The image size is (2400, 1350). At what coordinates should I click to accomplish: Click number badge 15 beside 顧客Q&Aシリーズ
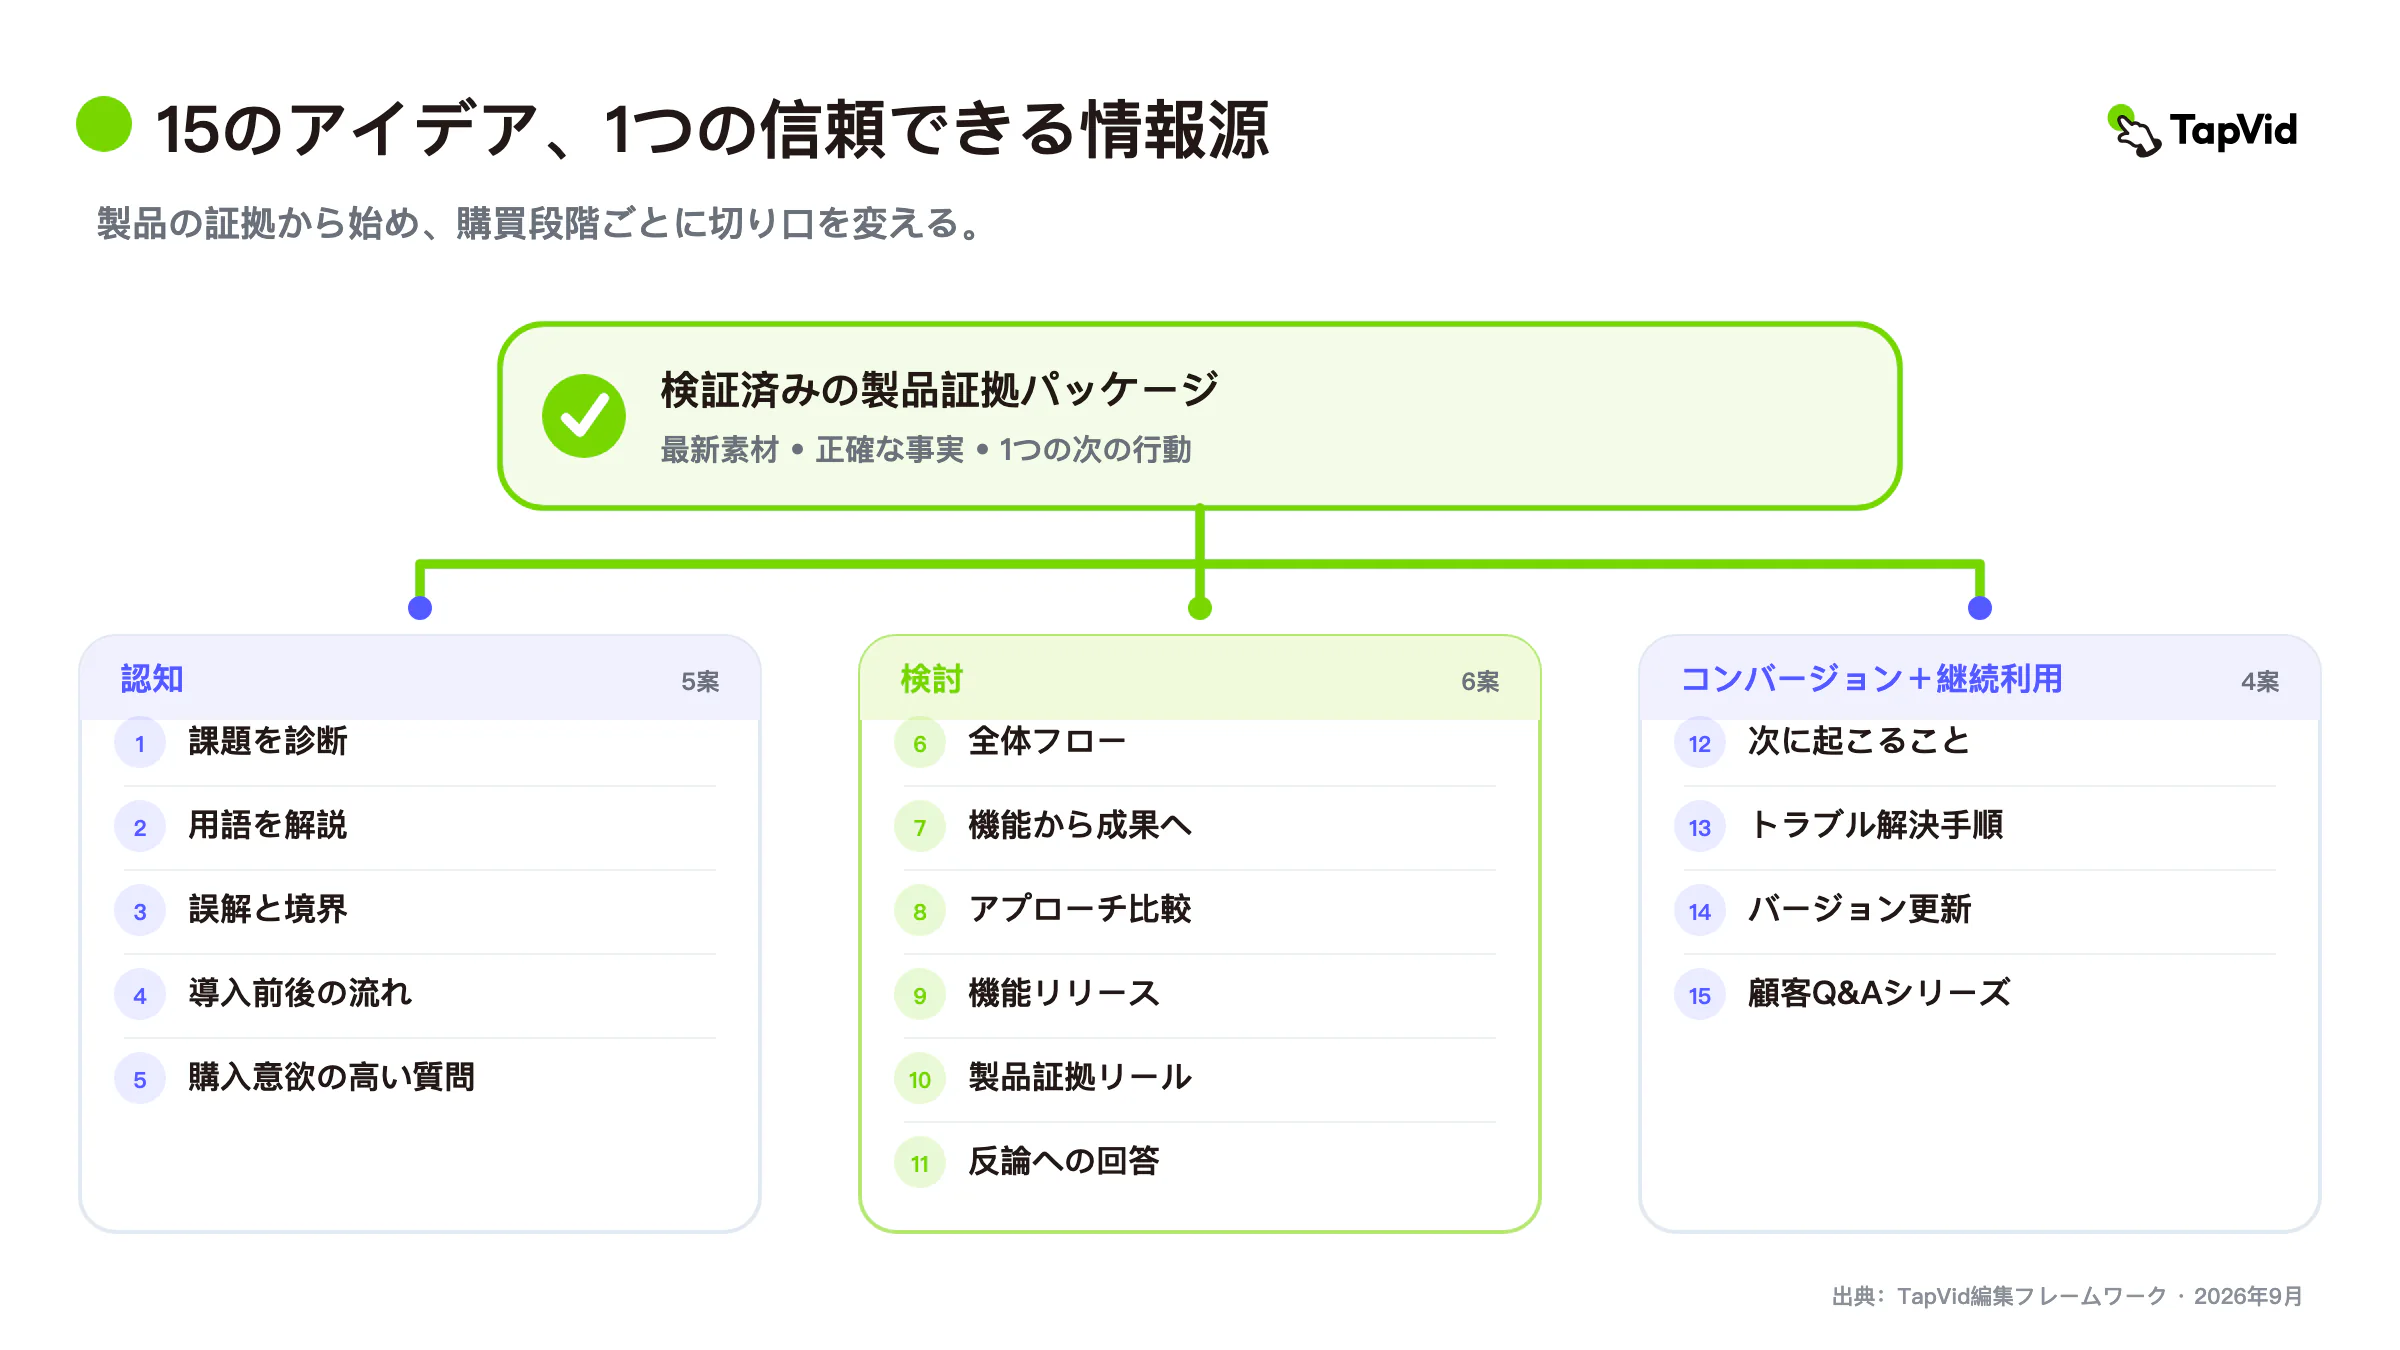click(x=1700, y=995)
